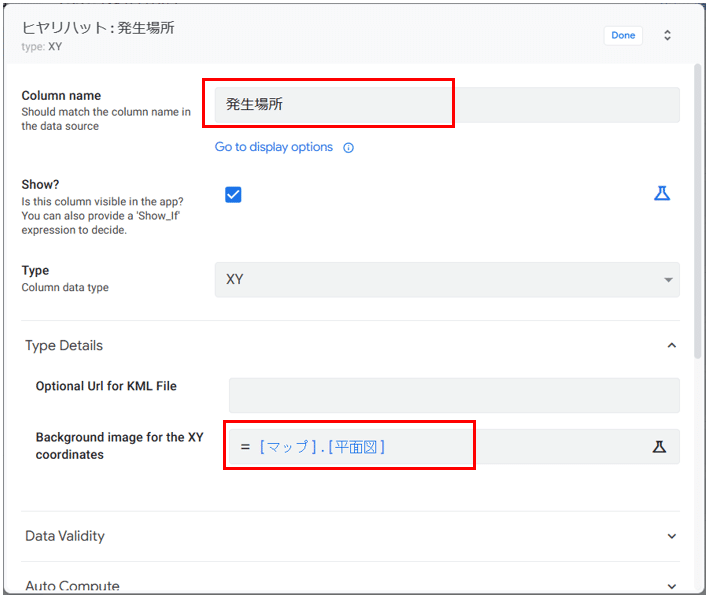The height and width of the screenshot is (600, 709).
Task: Open the Type dropdown showing XY
Action: coord(447,279)
